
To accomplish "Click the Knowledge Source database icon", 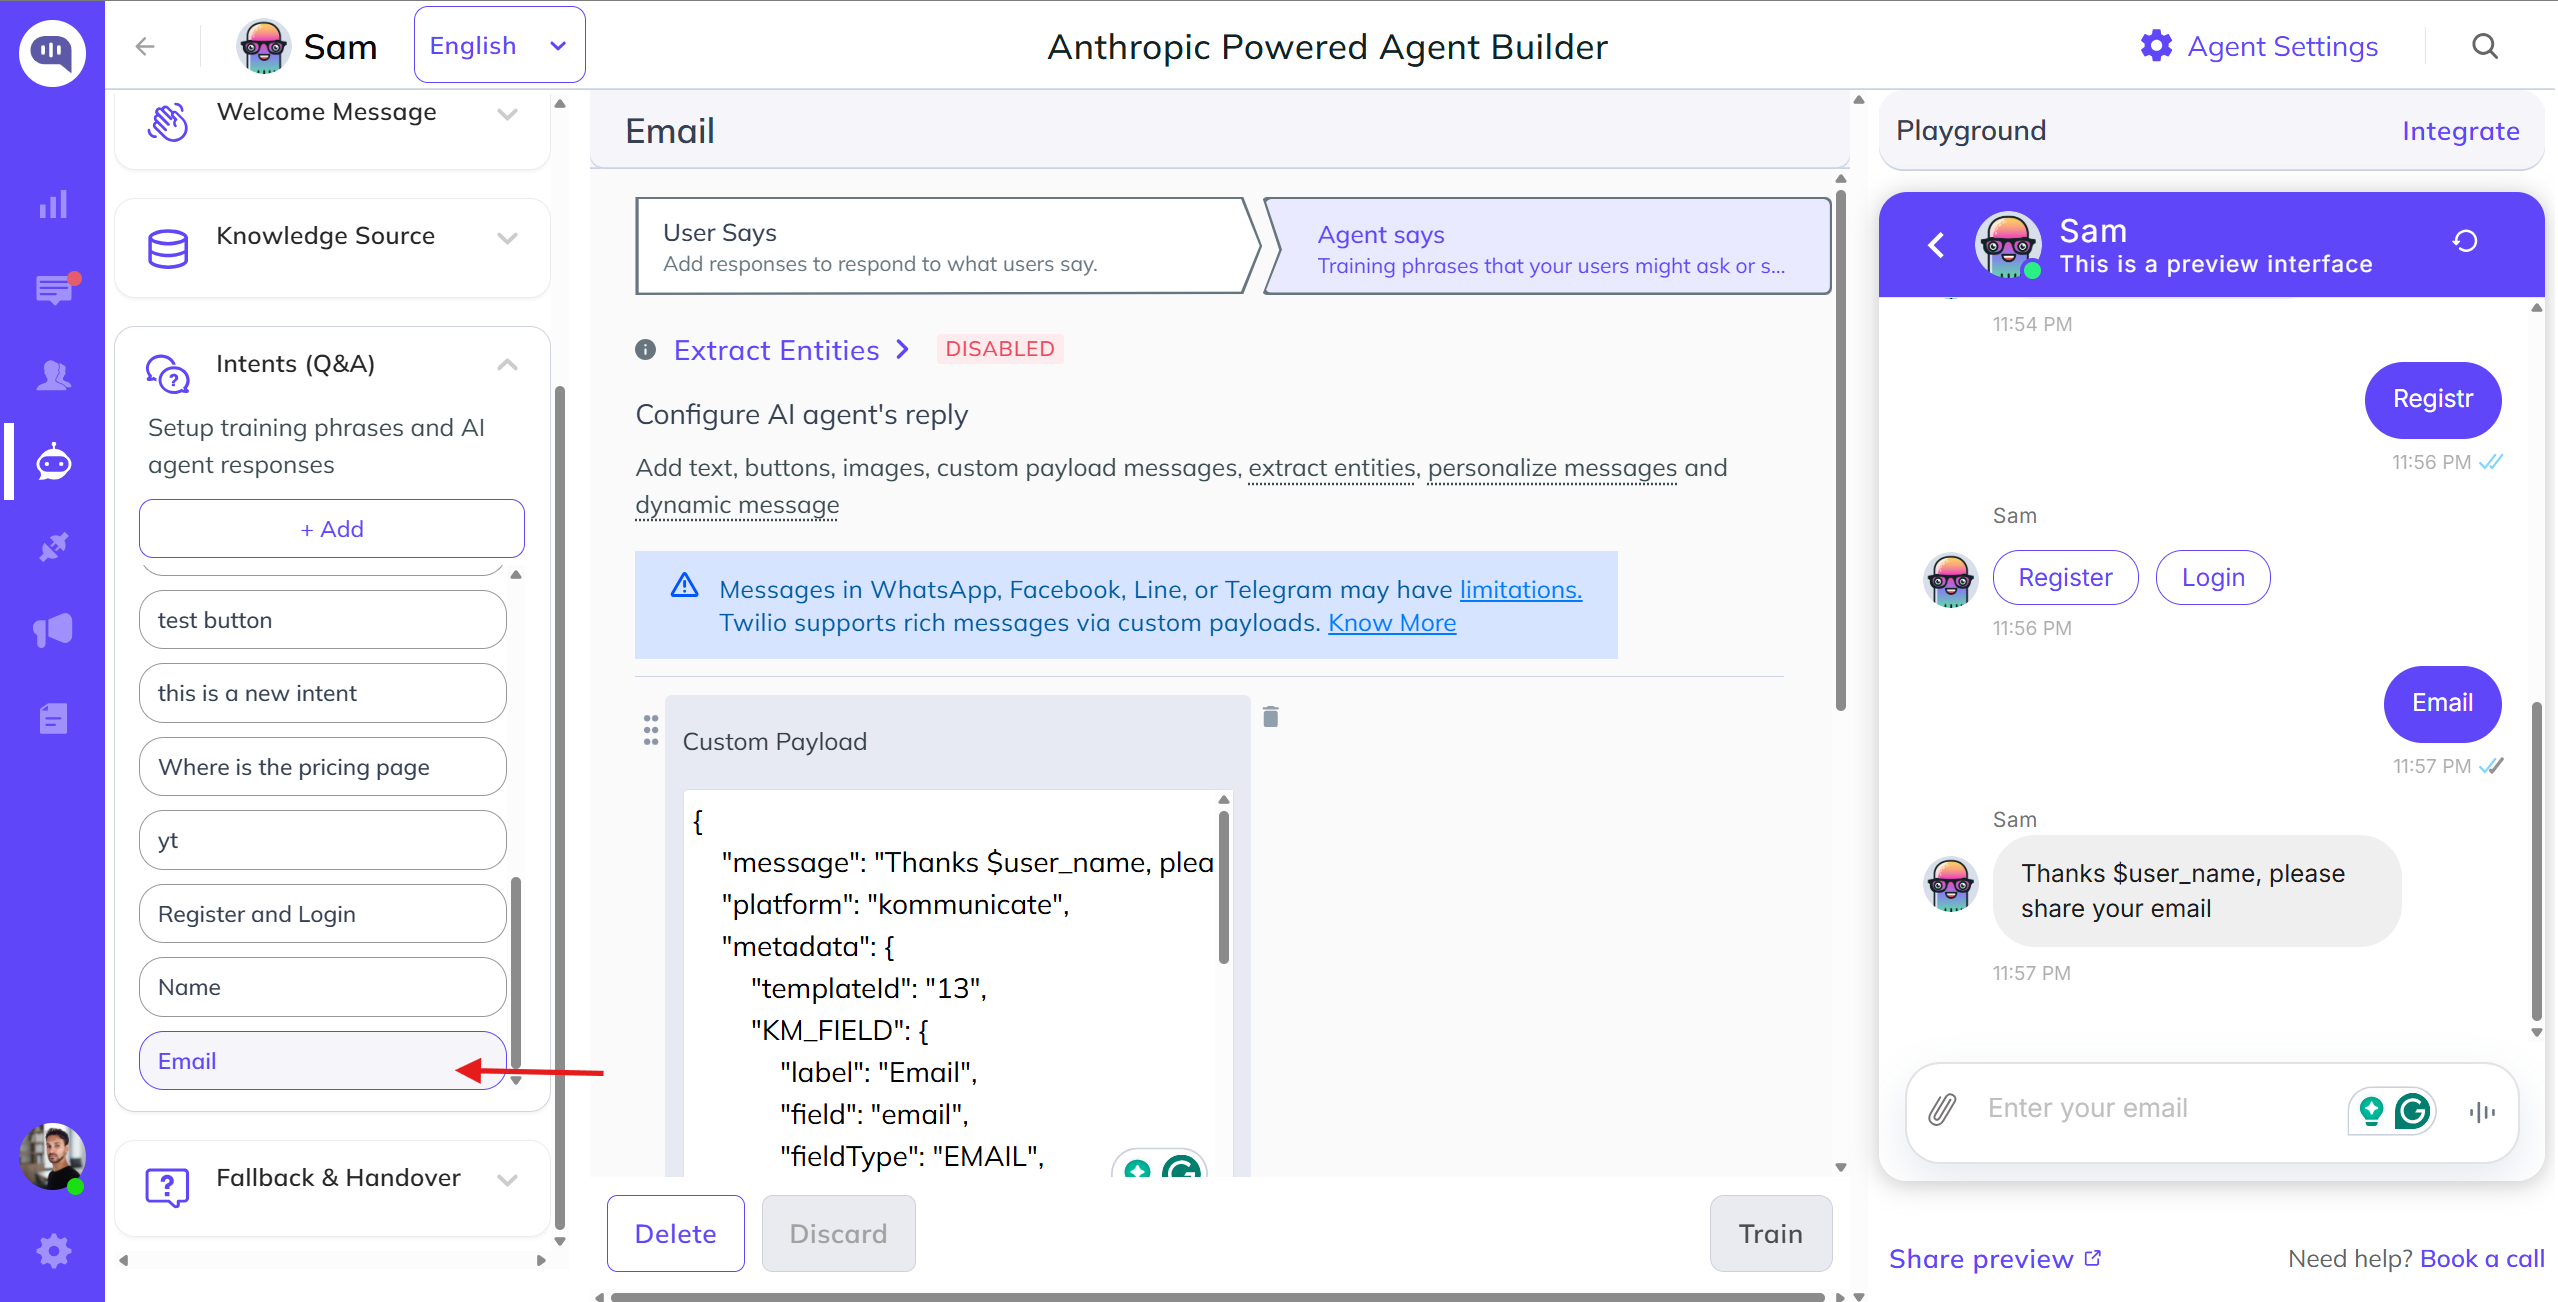I will (168, 249).
